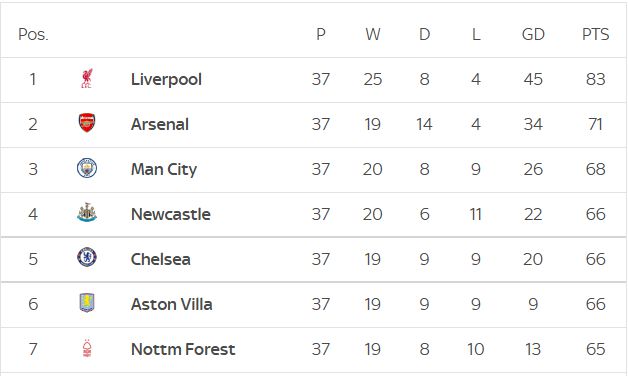Click the Pos. column header

pyautogui.click(x=33, y=34)
